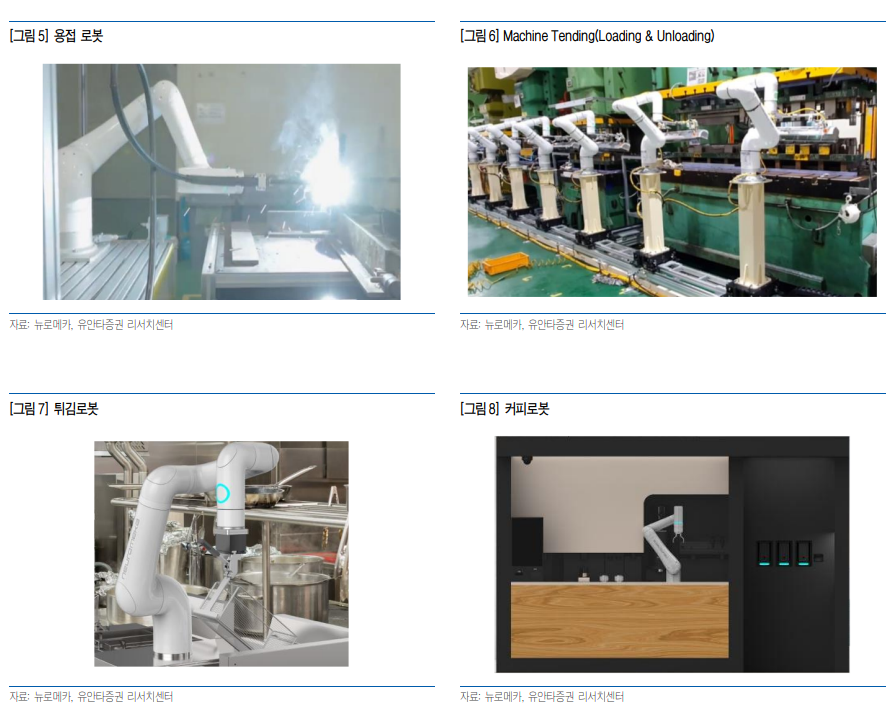Select source line under coffee robot figure
The width and height of the screenshot is (896, 717).
542,696
